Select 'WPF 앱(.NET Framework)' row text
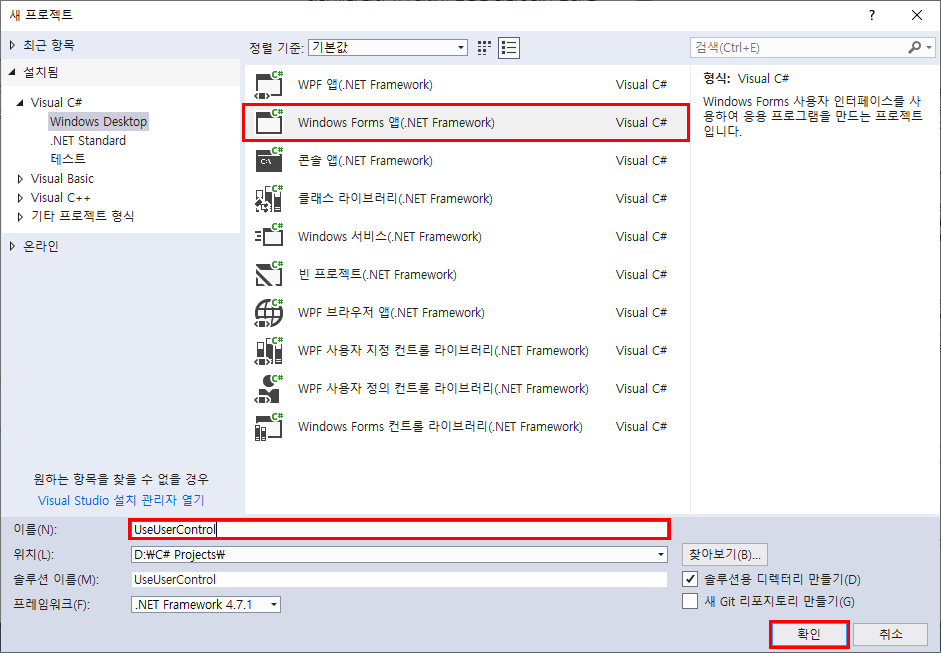Screen dimensions: 941x653 click(x=365, y=85)
